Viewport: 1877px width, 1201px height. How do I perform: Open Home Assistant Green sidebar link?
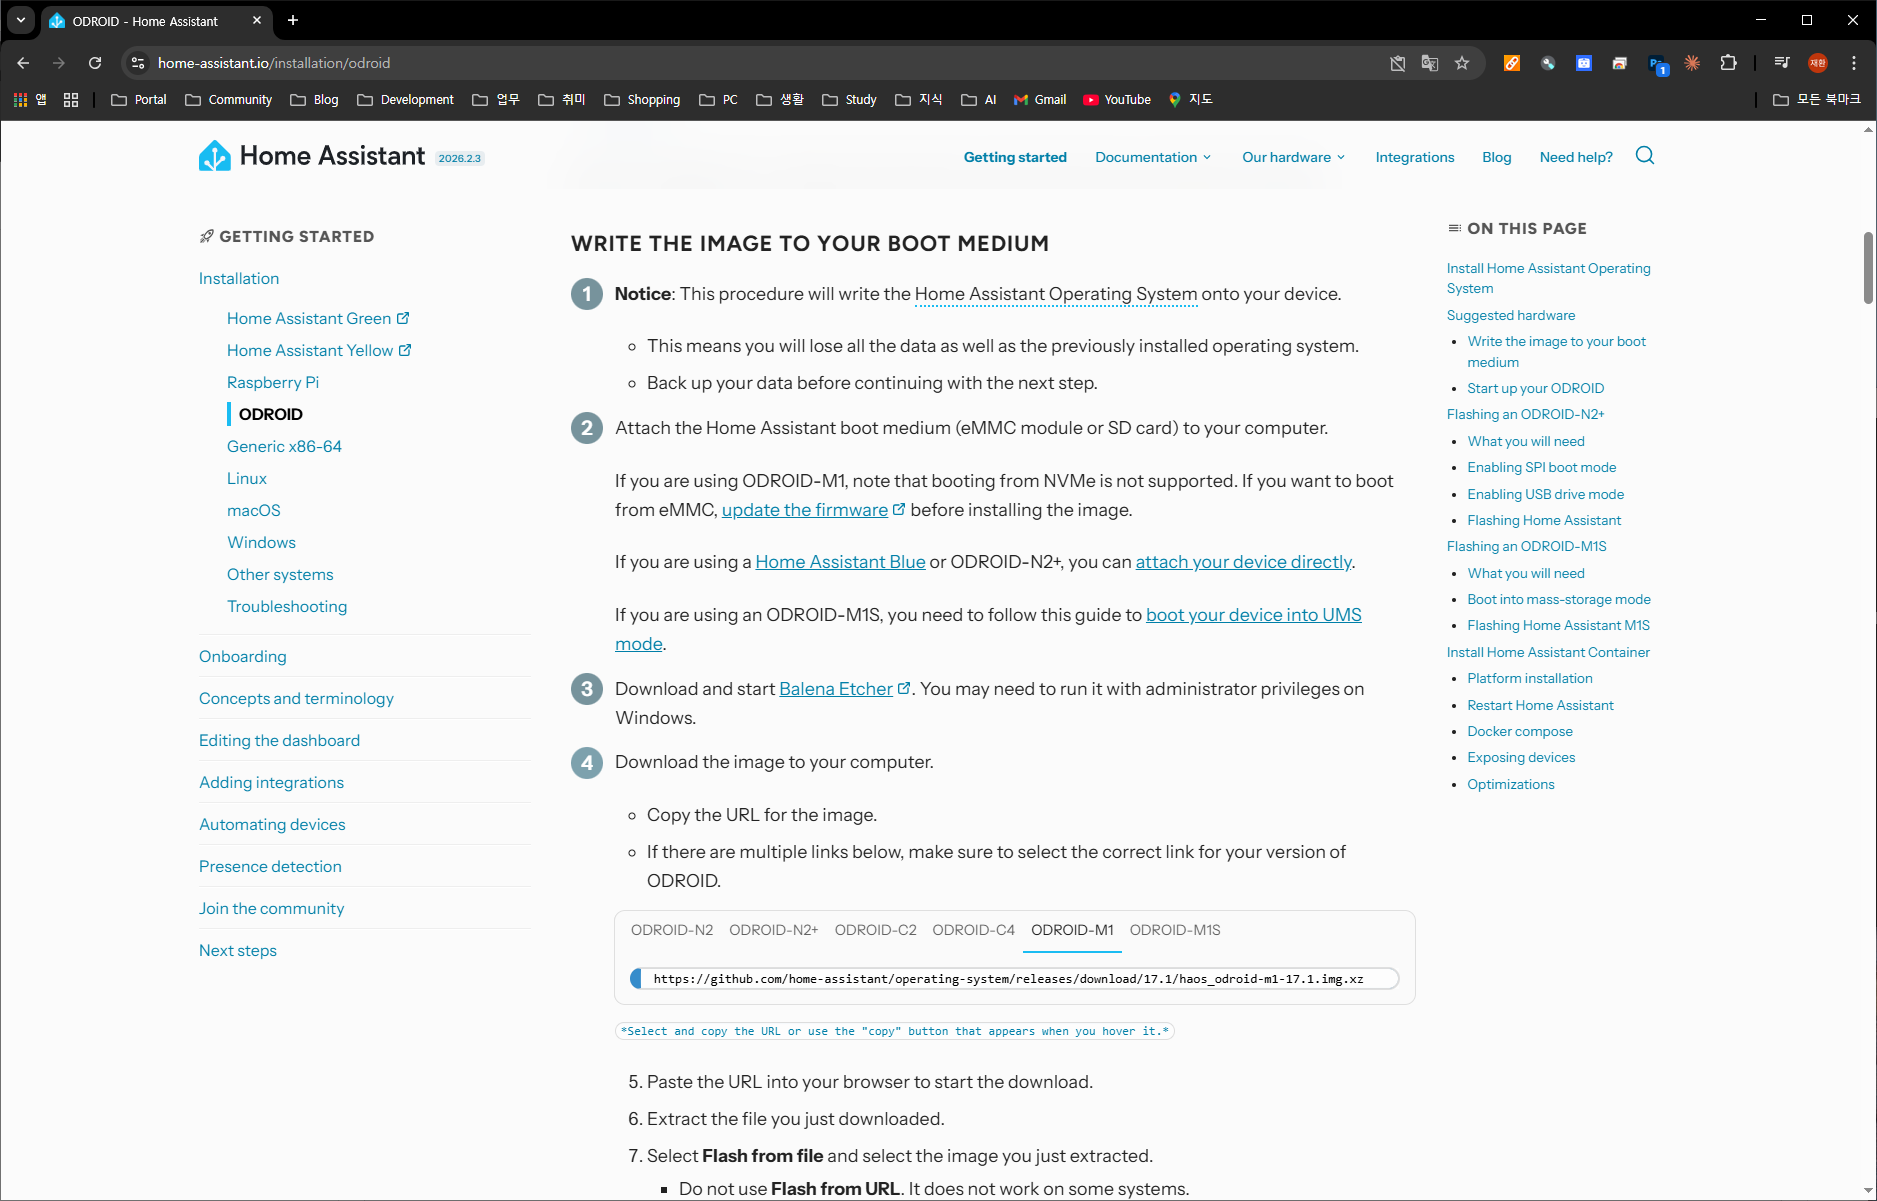(x=318, y=318)
